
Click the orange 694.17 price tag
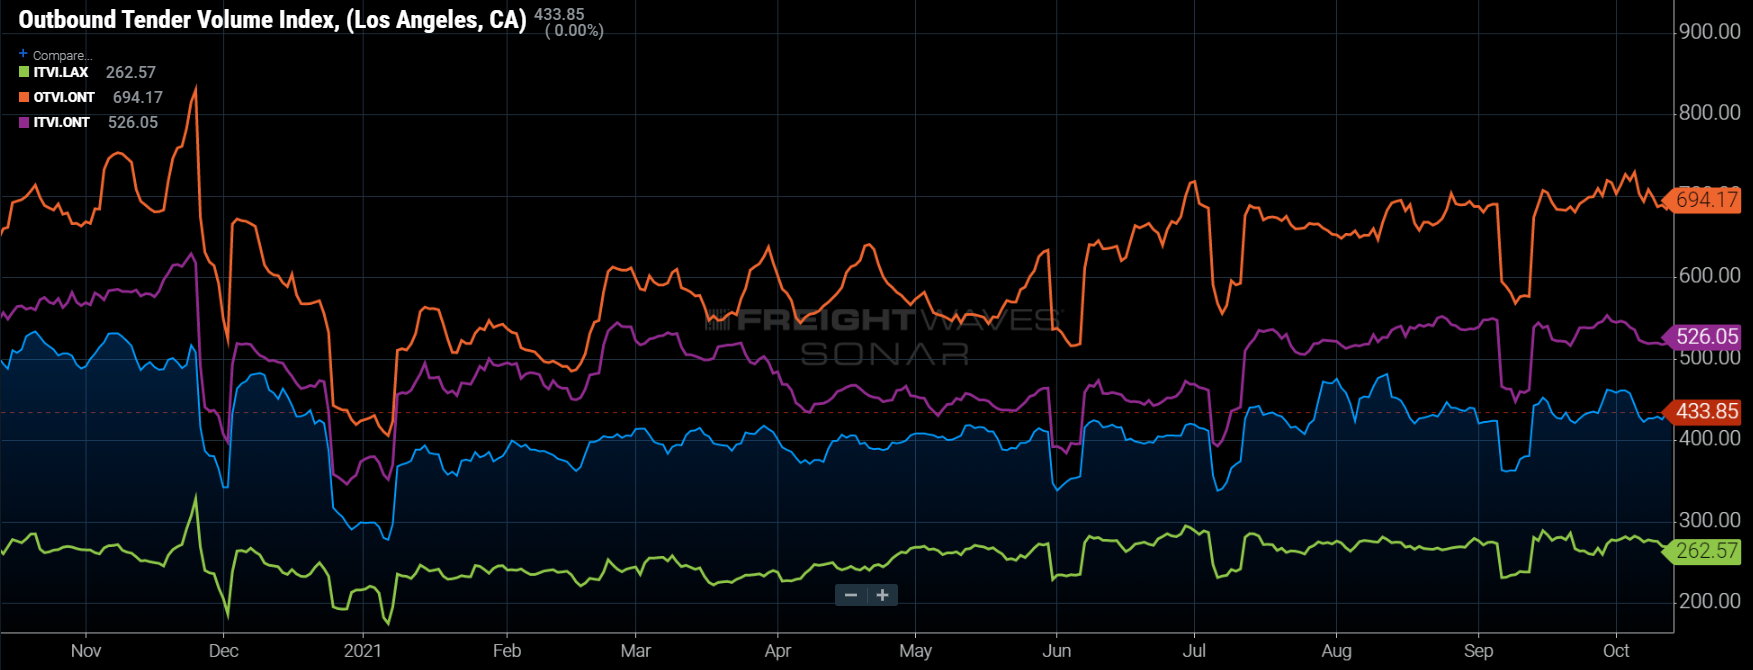tap(1706, 200)
